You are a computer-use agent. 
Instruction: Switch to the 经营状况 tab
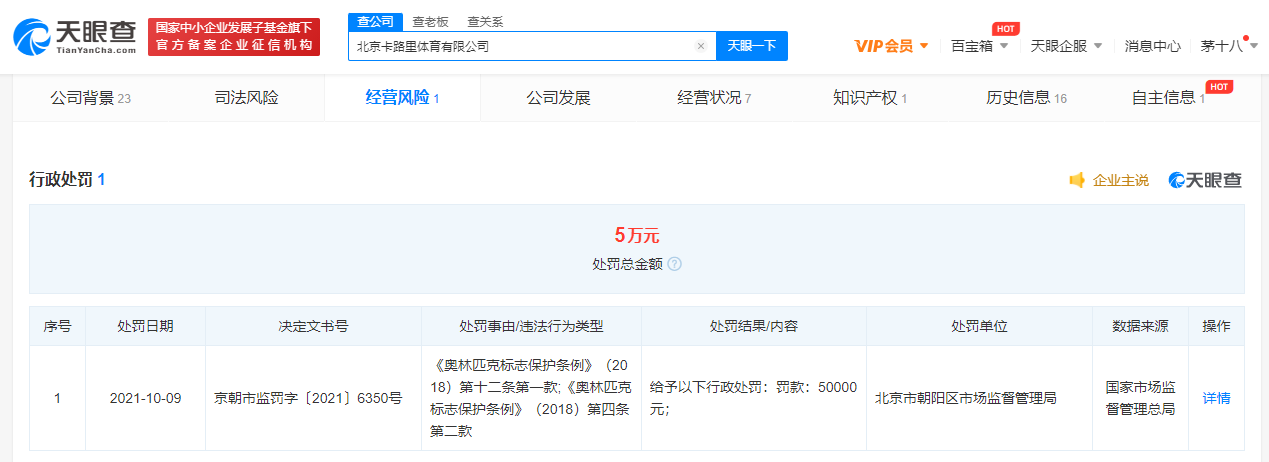click(x=714, y=98)
